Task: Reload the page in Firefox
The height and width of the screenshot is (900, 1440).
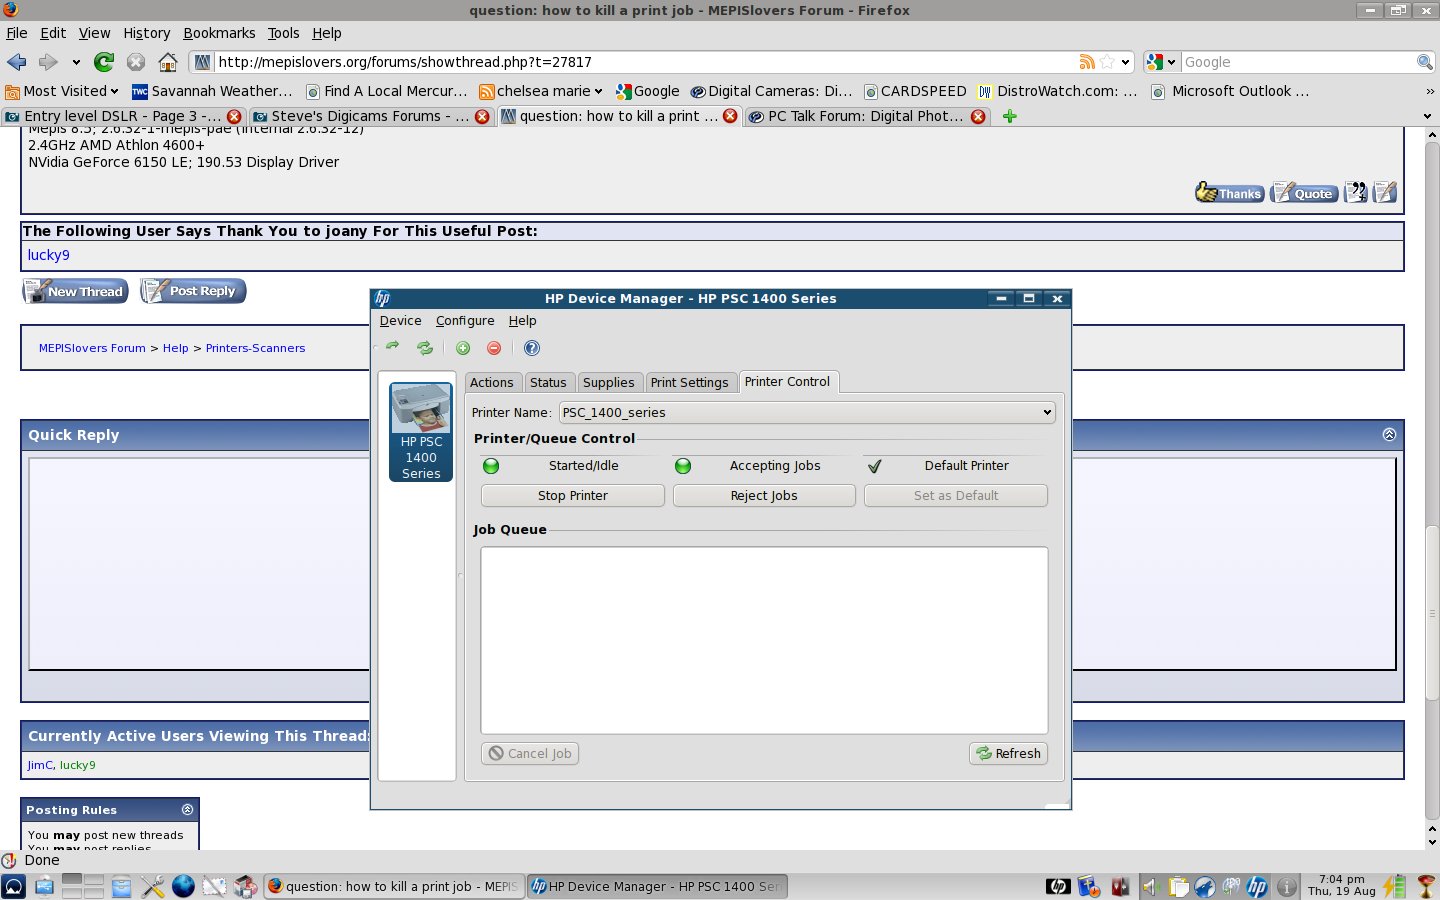Action: 104,62
